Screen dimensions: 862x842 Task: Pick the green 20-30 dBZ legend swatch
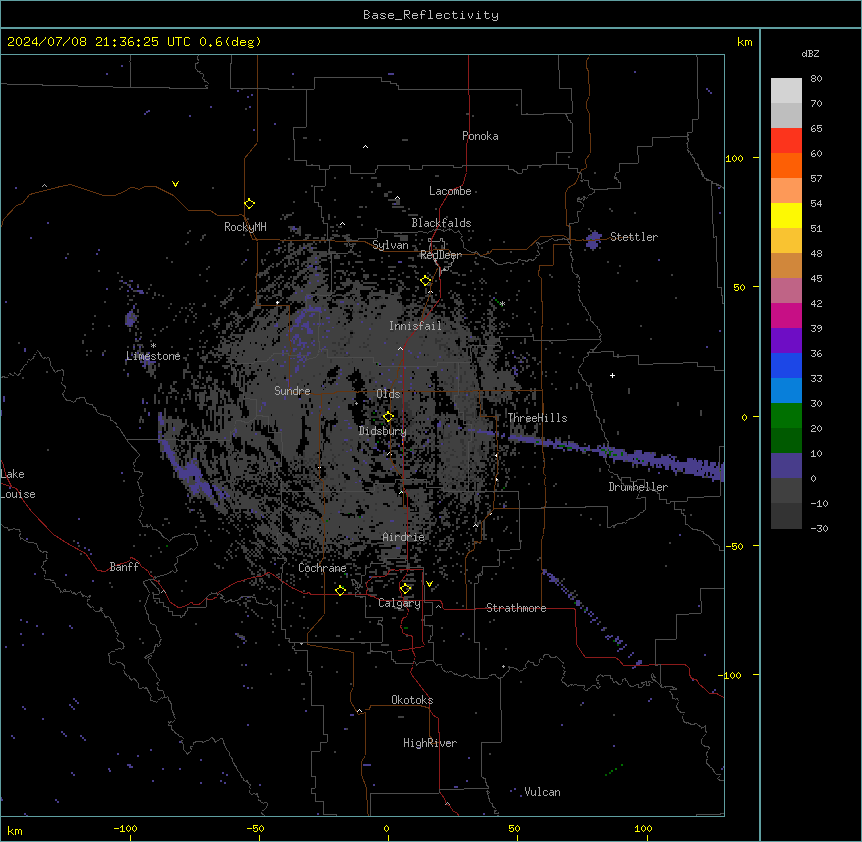point(786,416)
